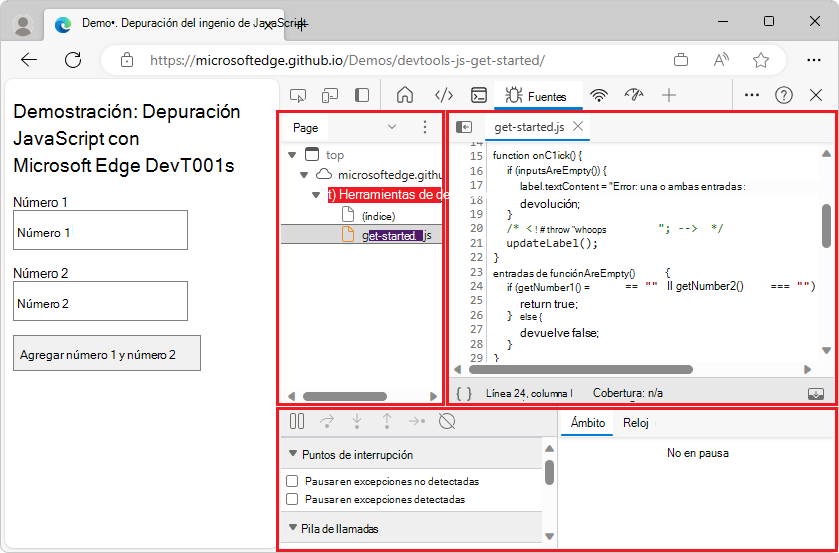This screenshot has width=839, height=553.
Task: Click Cobertura: n/a status text
Action: [628, 393]
